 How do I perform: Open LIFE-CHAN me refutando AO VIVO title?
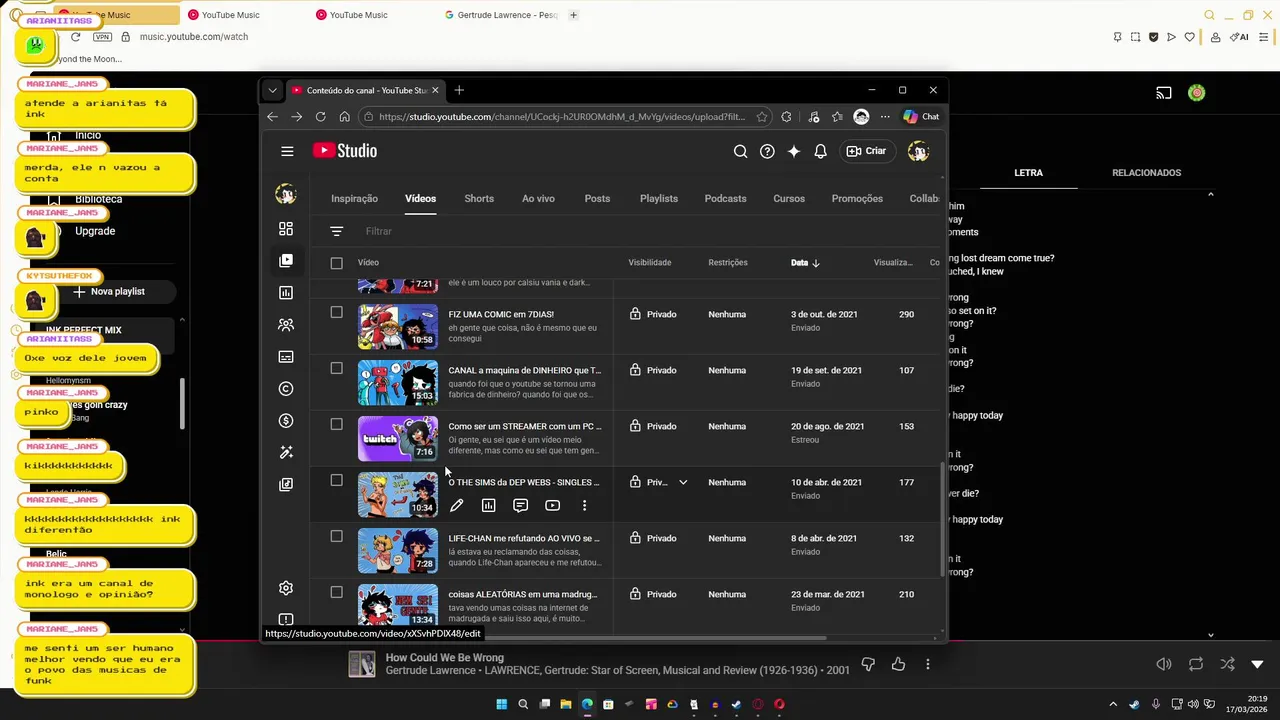pyautogui.click(x=524, y=538)
